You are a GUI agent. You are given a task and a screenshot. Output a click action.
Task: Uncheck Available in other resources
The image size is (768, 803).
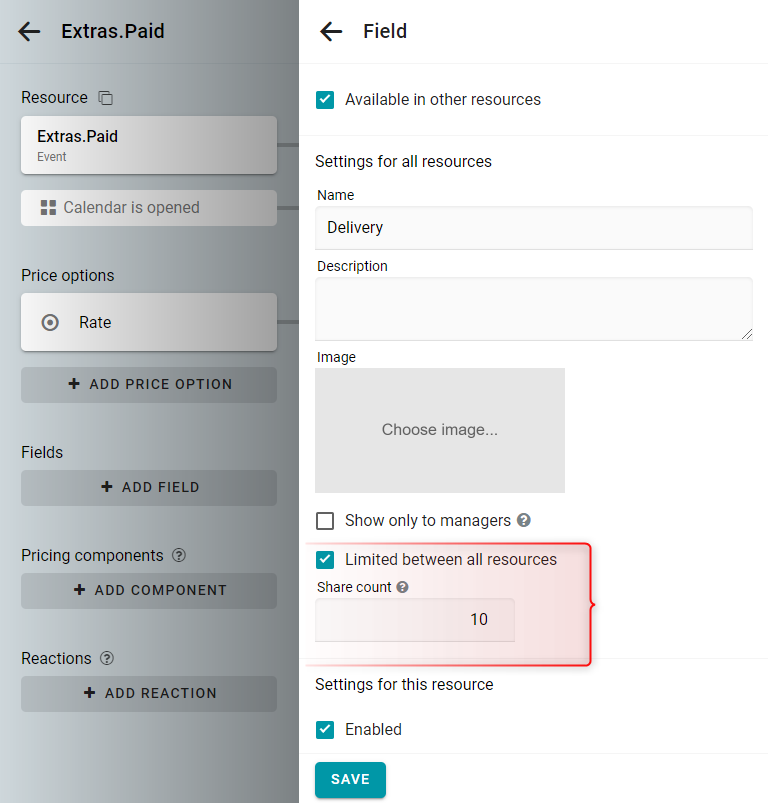(x=325, y=99)
